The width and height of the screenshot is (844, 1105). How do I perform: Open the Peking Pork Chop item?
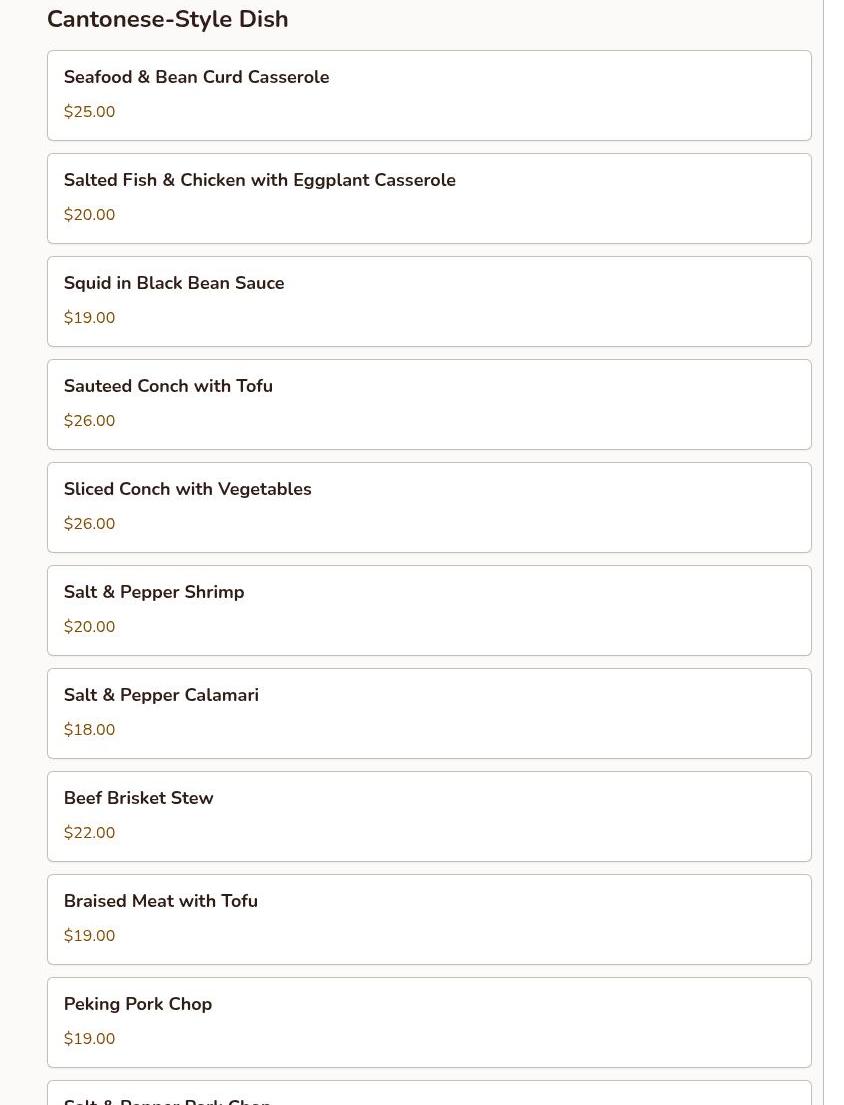[x=429, y=1021]
